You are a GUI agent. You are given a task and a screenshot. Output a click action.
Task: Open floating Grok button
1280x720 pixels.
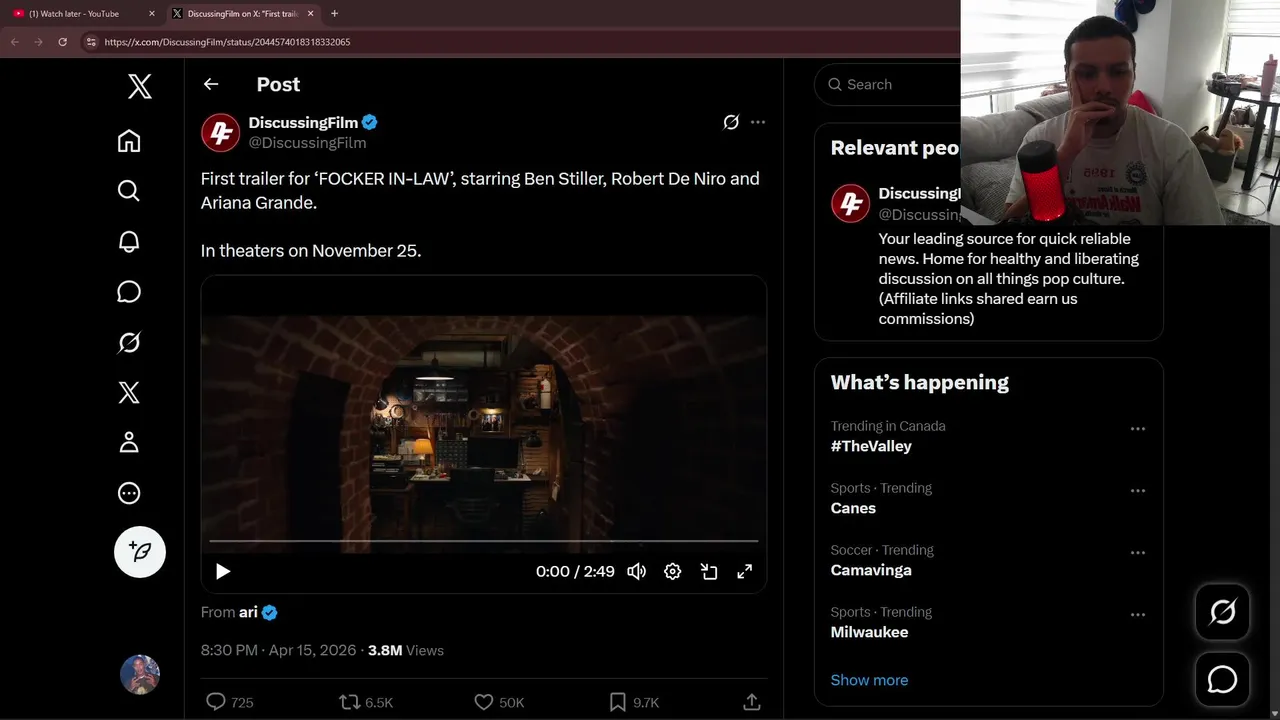pyautogui.click(x=1222, y=612)
